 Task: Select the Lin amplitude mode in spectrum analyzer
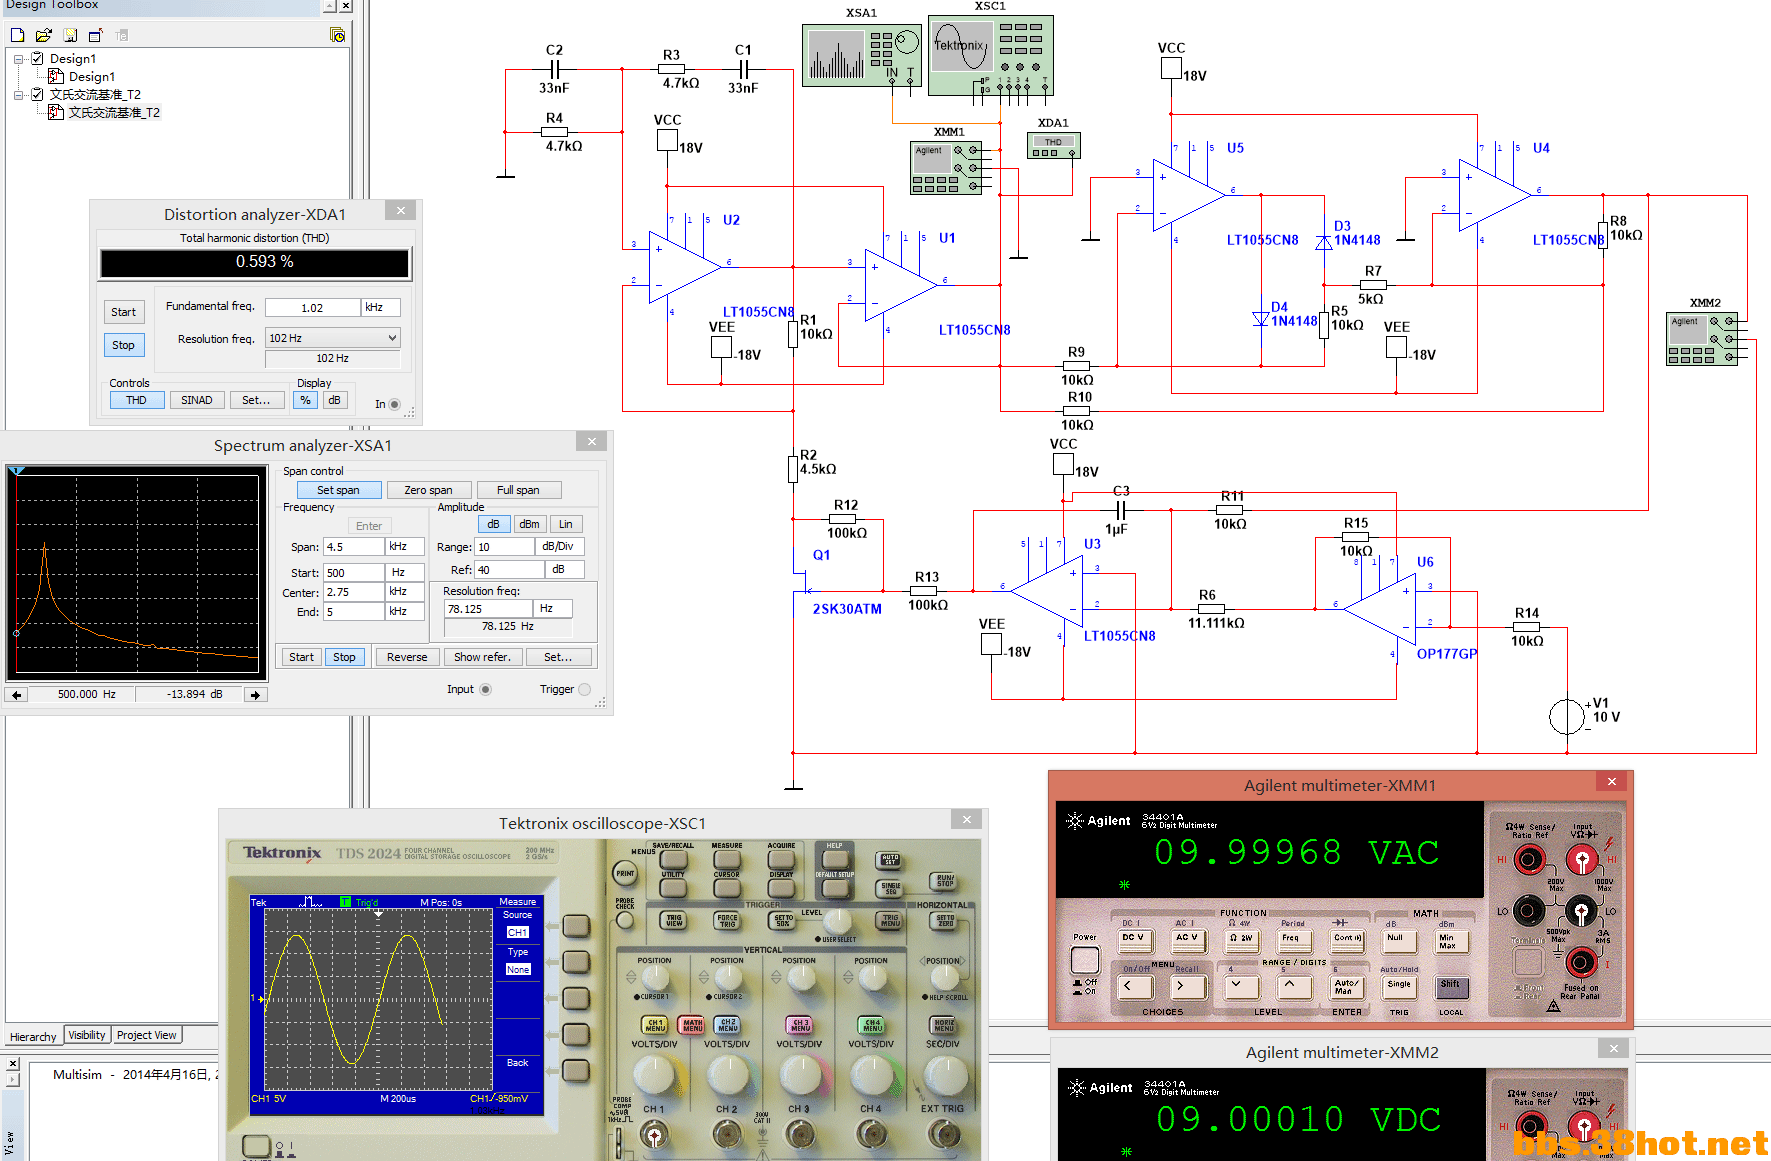point(566,524)
